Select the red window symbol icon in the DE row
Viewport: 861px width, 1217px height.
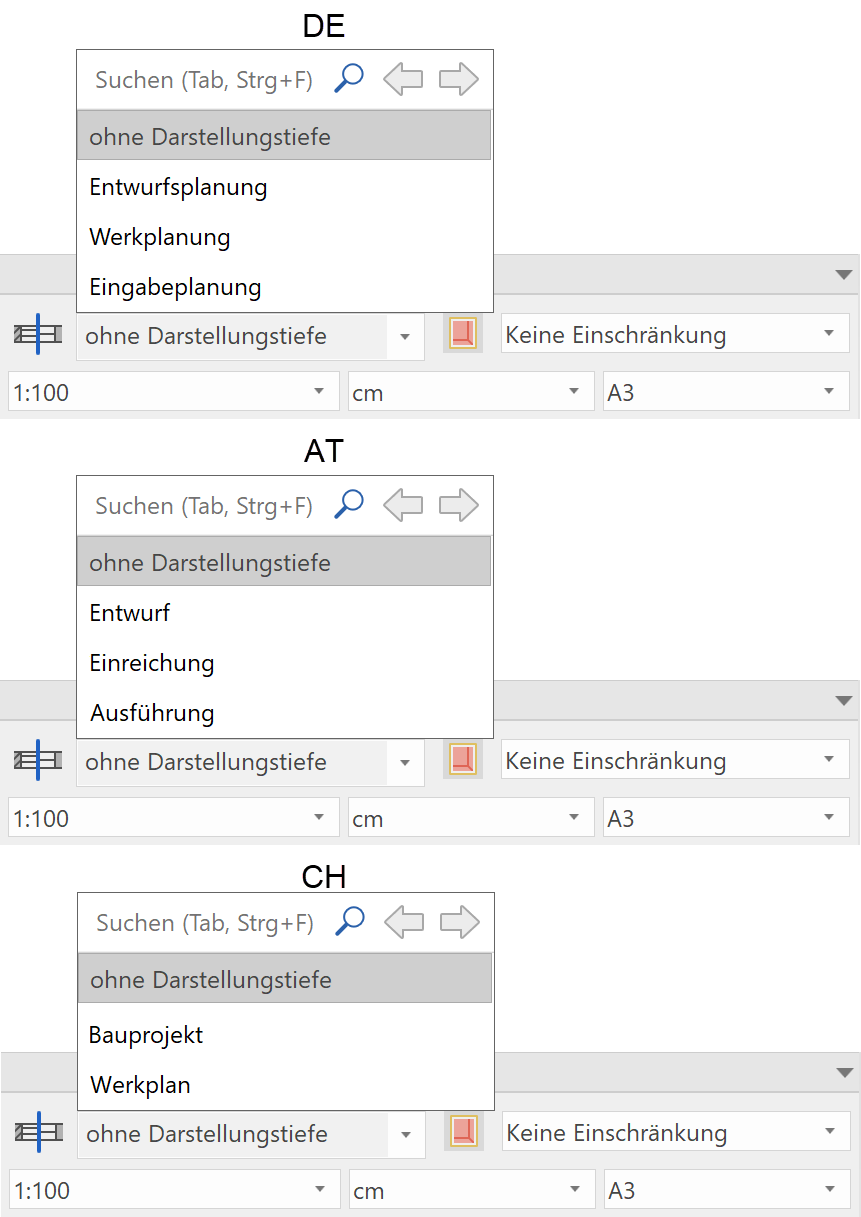tap(462, 333)
